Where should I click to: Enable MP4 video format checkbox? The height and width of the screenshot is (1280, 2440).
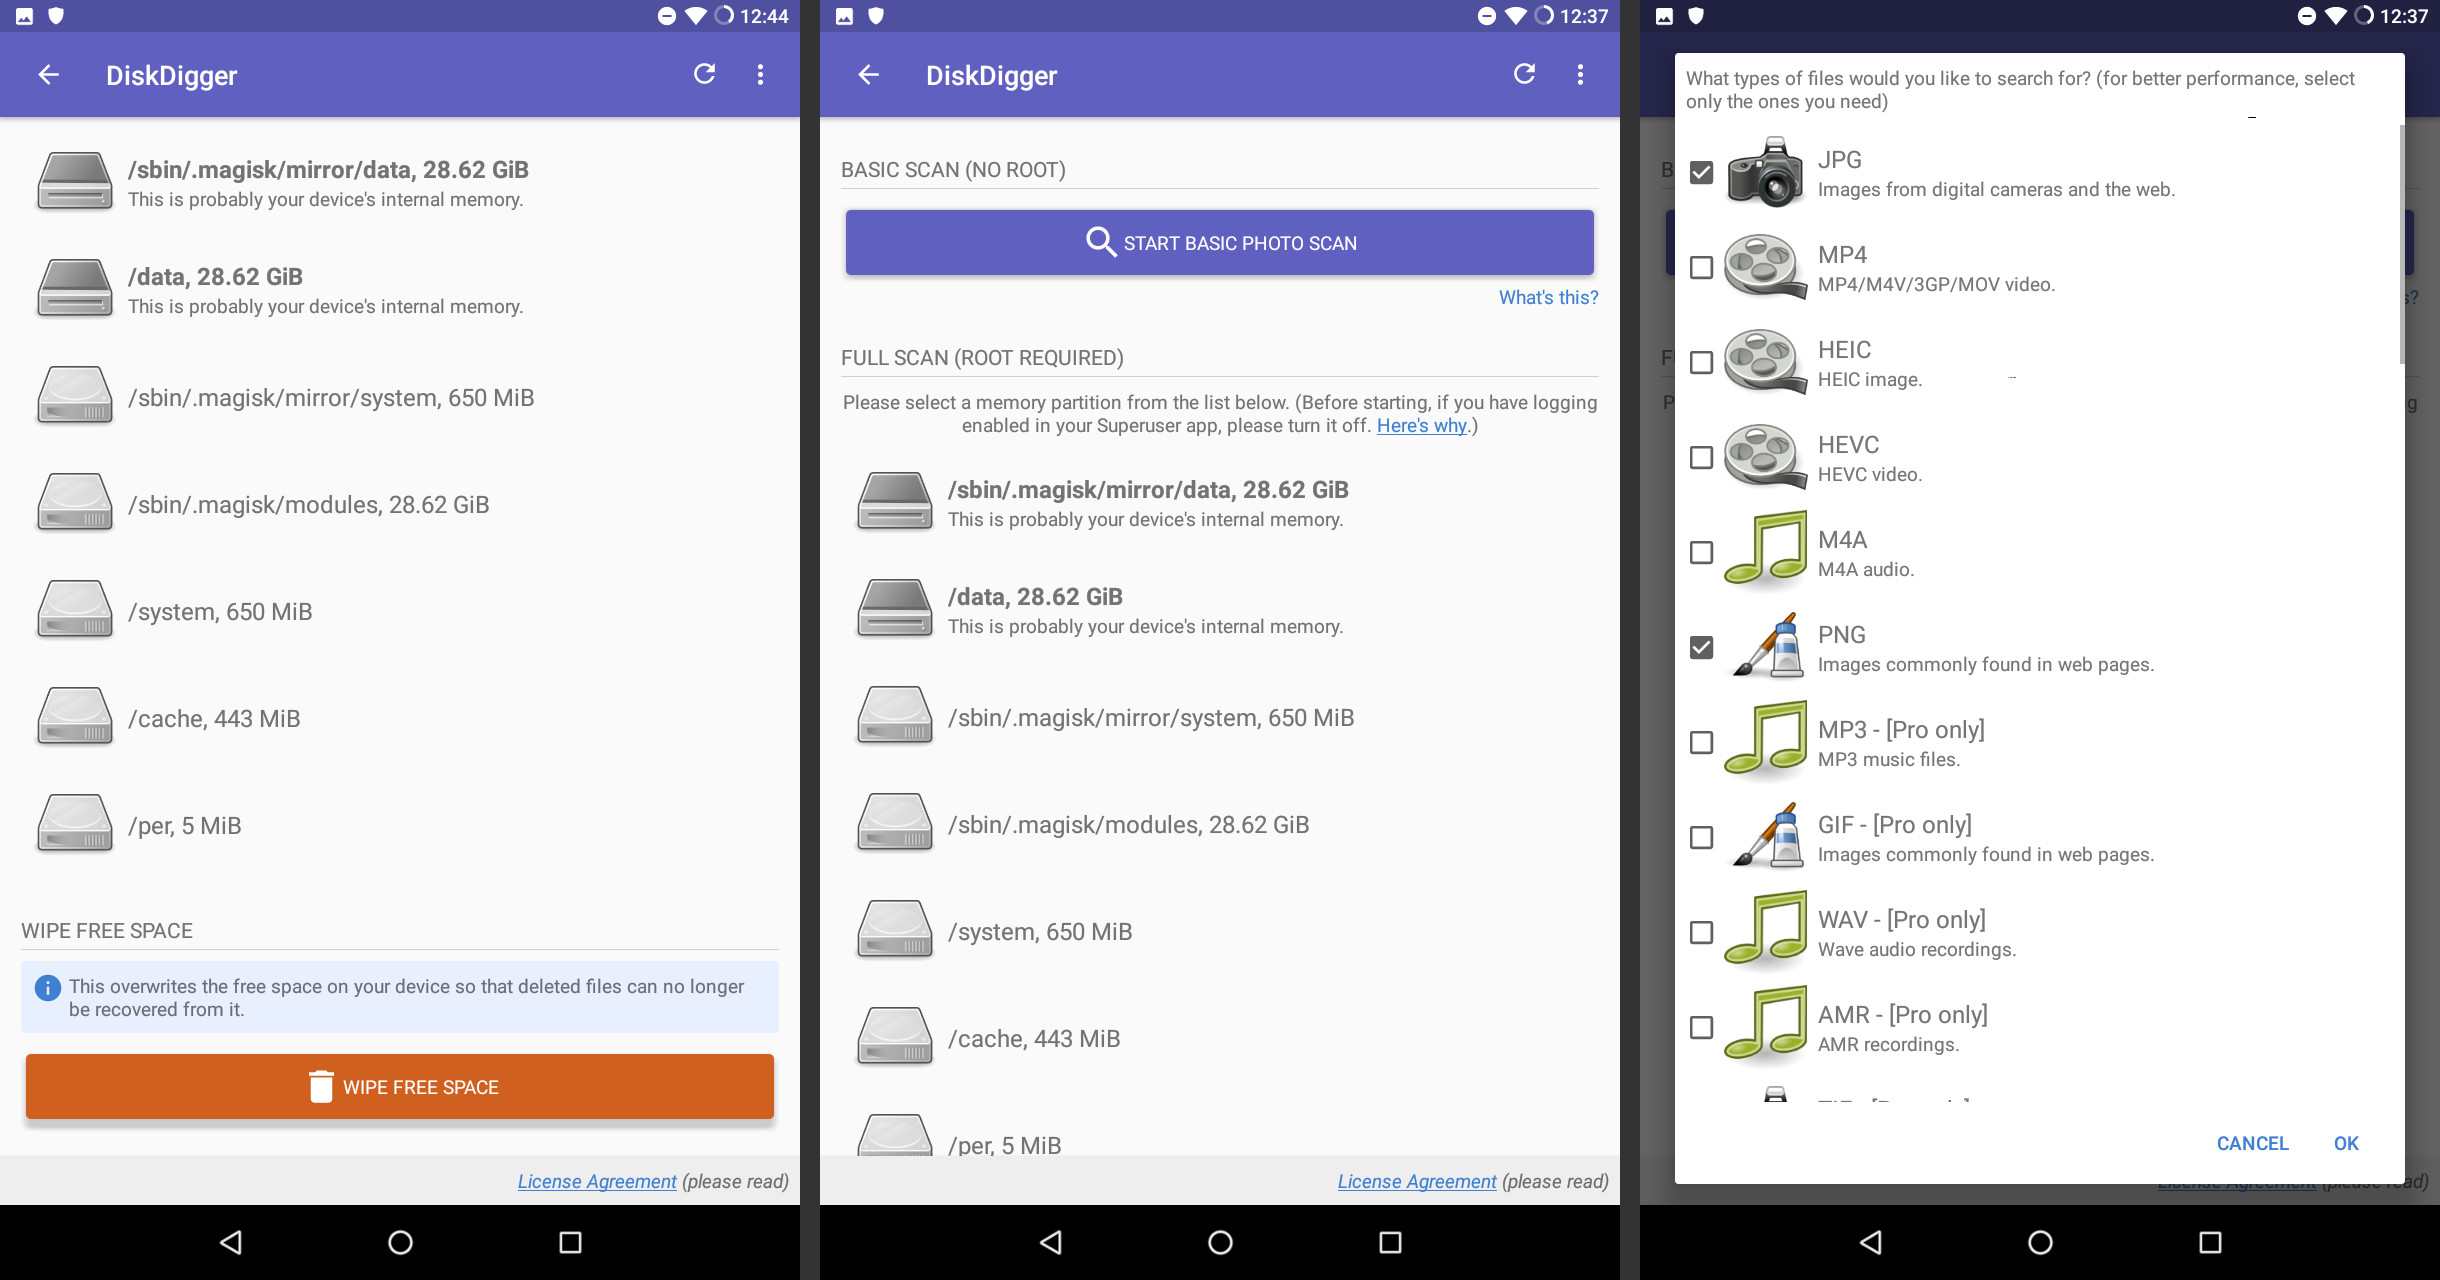[x=1701, y=266]
